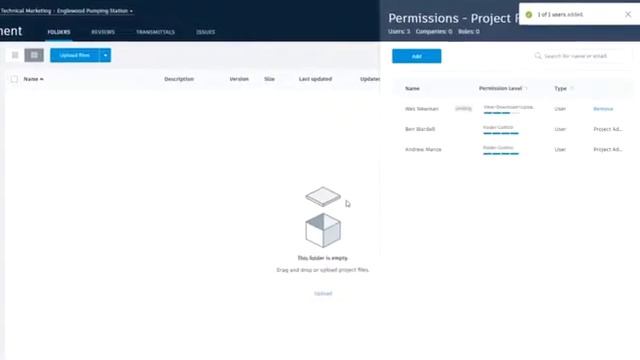Viewport: 640px width, 360px height.
Task: Click the Description column header
Action: point(179,79)
